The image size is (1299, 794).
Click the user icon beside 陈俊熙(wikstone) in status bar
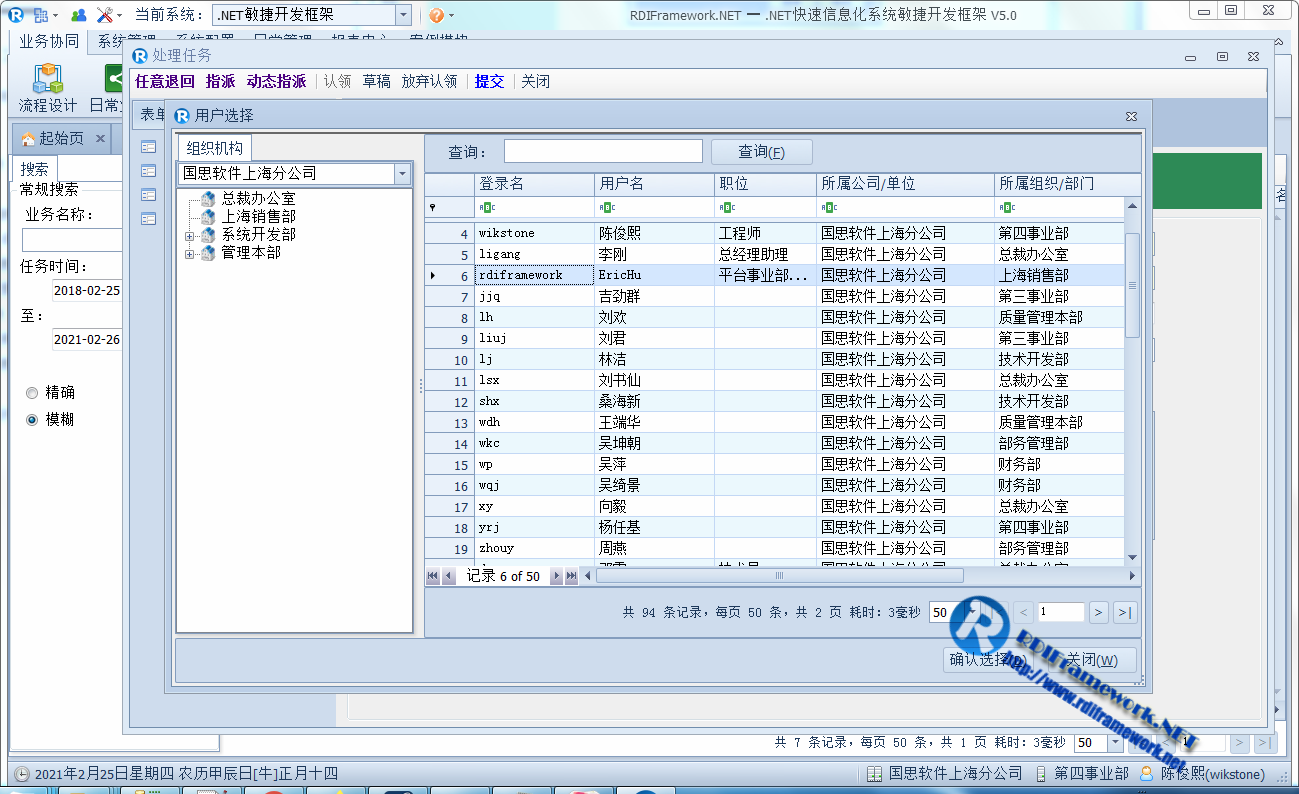pyautogui.click(x=1146, y=774)
